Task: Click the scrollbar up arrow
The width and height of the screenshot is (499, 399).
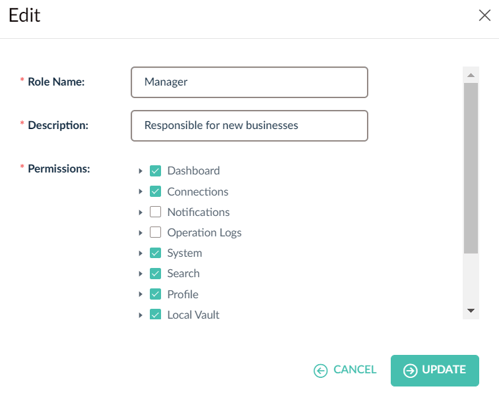Action: (471, 75)
